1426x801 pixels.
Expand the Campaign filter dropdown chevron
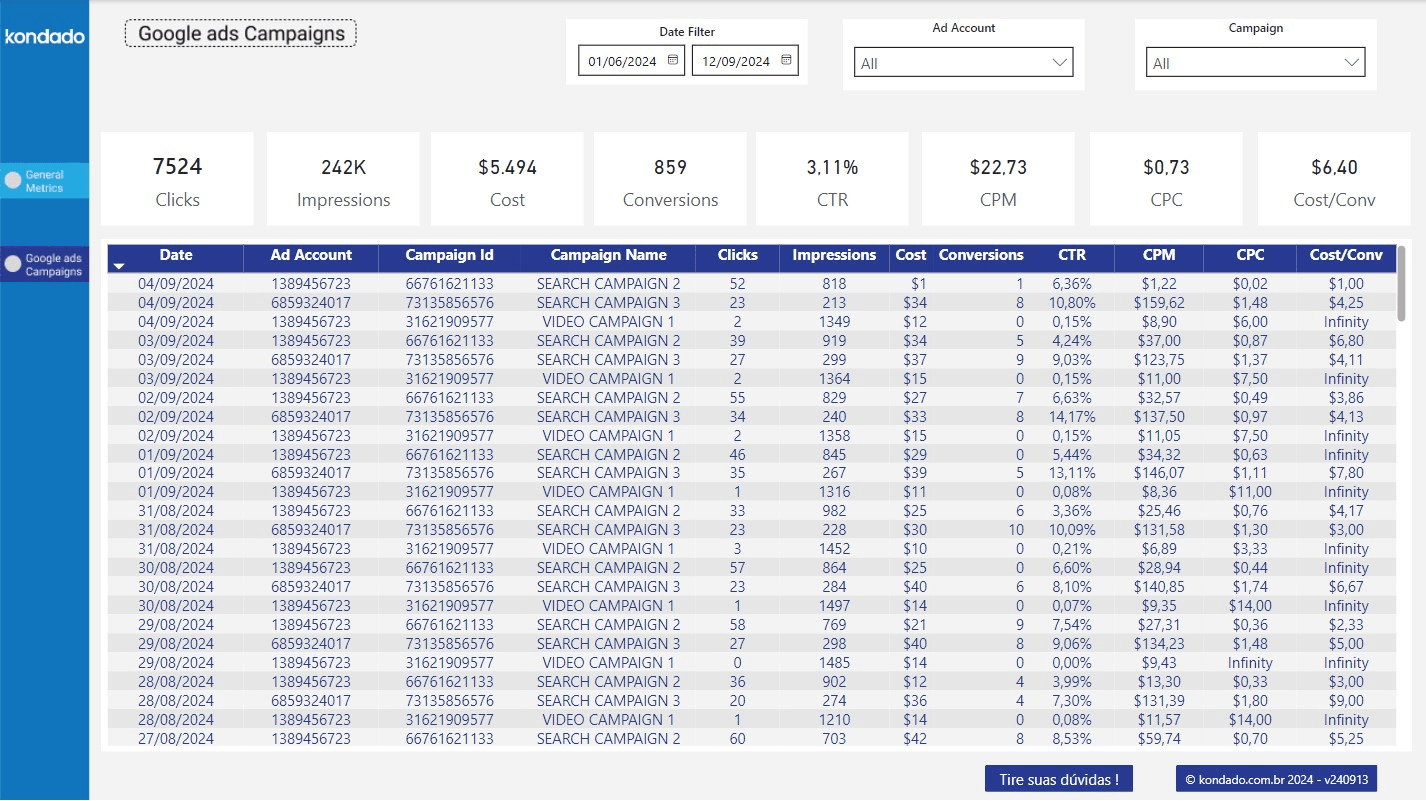coord(1352,63)
